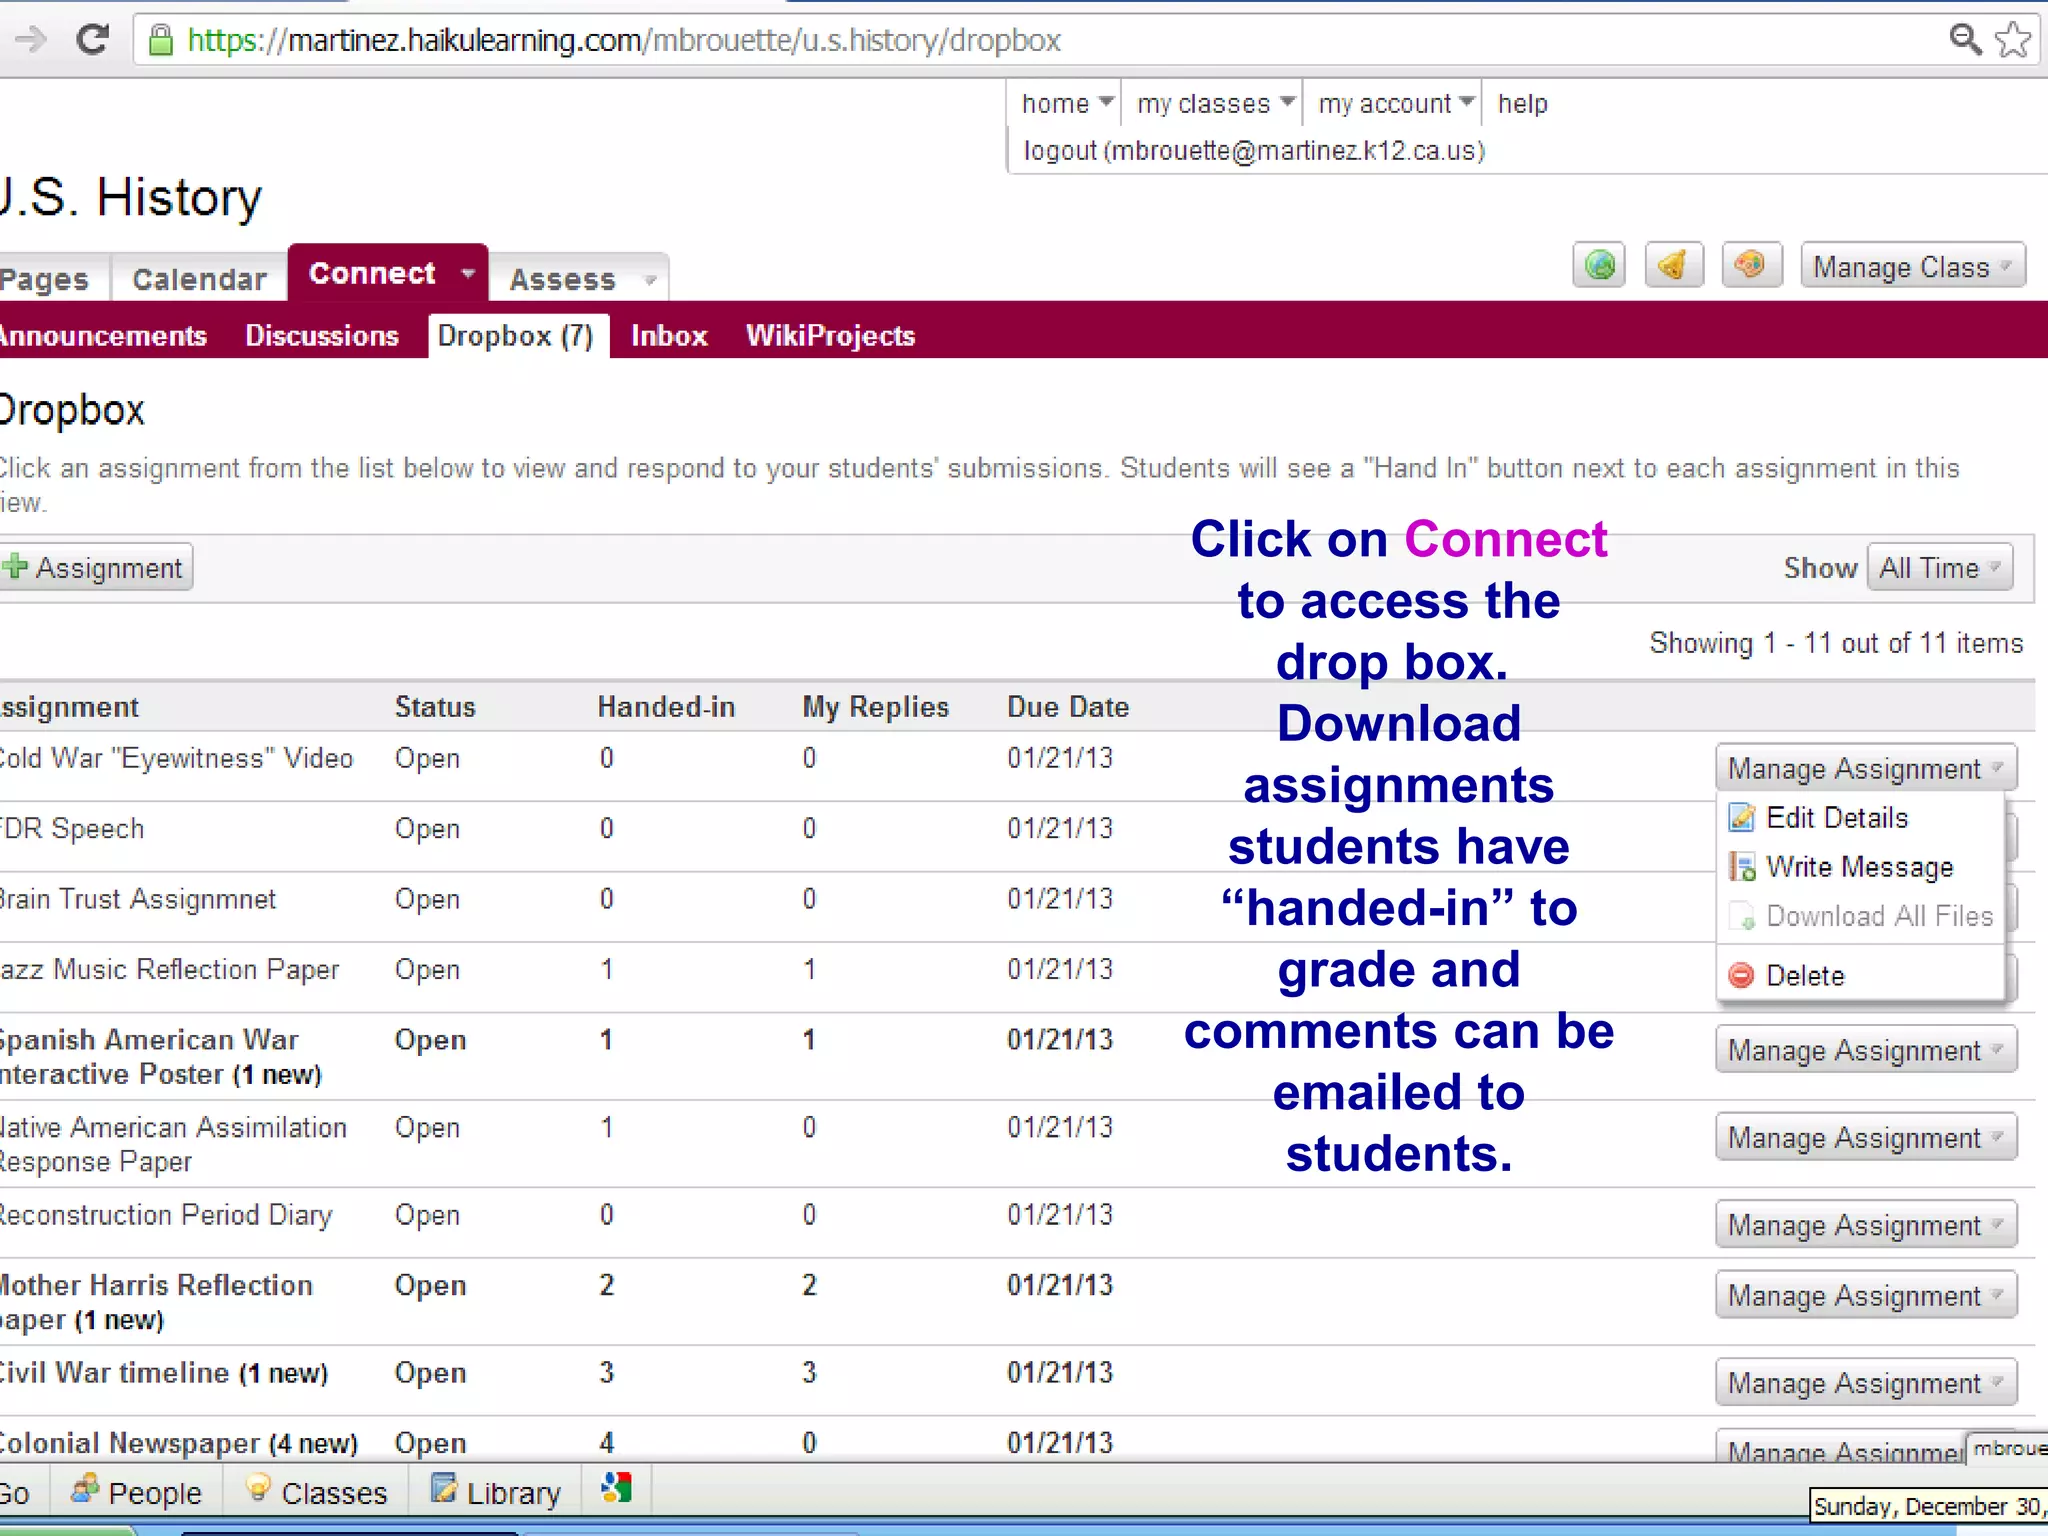Click the colorful icon right of Library
The width and height of the screenshot is (2048, 1536).
click(x=617, y=1488)
